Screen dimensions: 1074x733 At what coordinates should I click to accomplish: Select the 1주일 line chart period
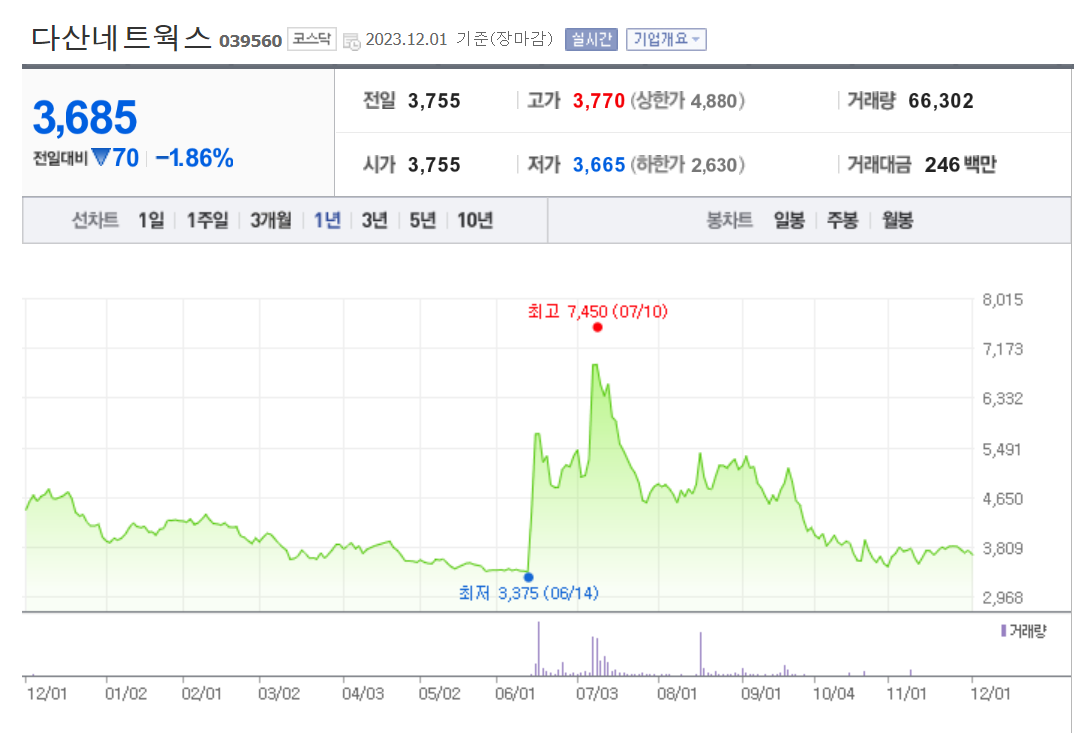[x=208, y=221]
